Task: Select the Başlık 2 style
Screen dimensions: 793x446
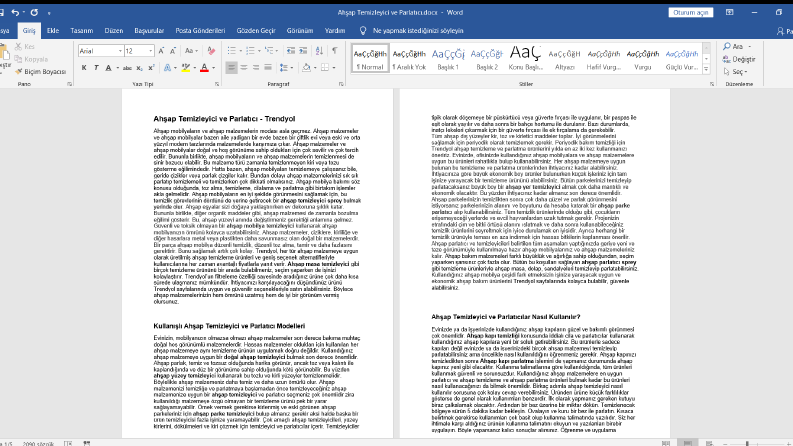Action: pos(487,58)
